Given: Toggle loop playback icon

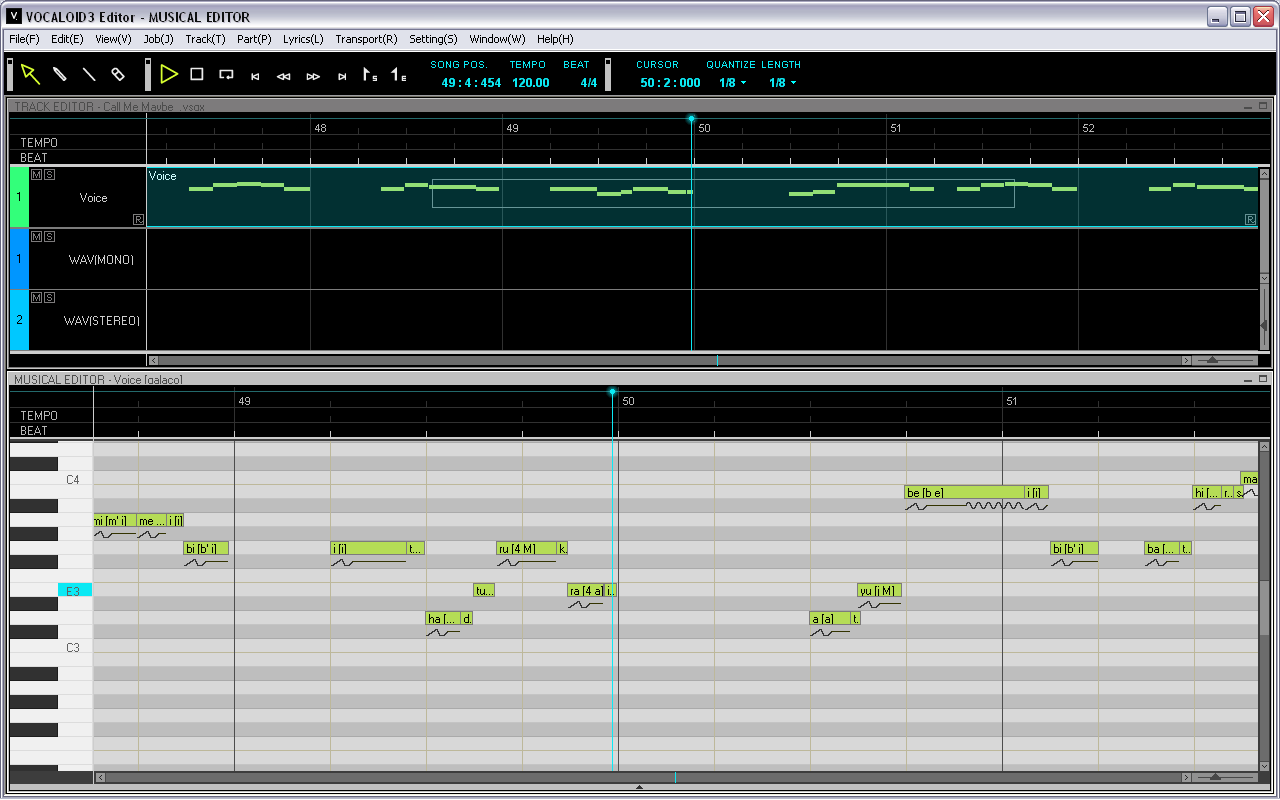Looking at the screenshot, I should (226, 74).
